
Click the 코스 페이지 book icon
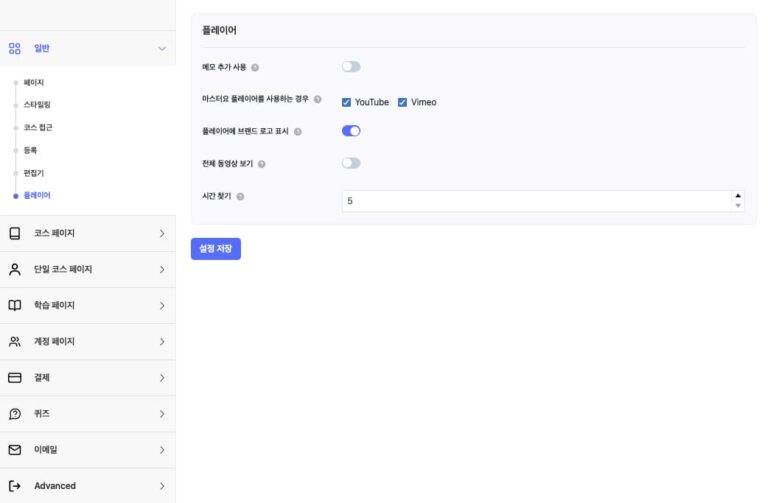pyautogui.click(x=15, y=234)
